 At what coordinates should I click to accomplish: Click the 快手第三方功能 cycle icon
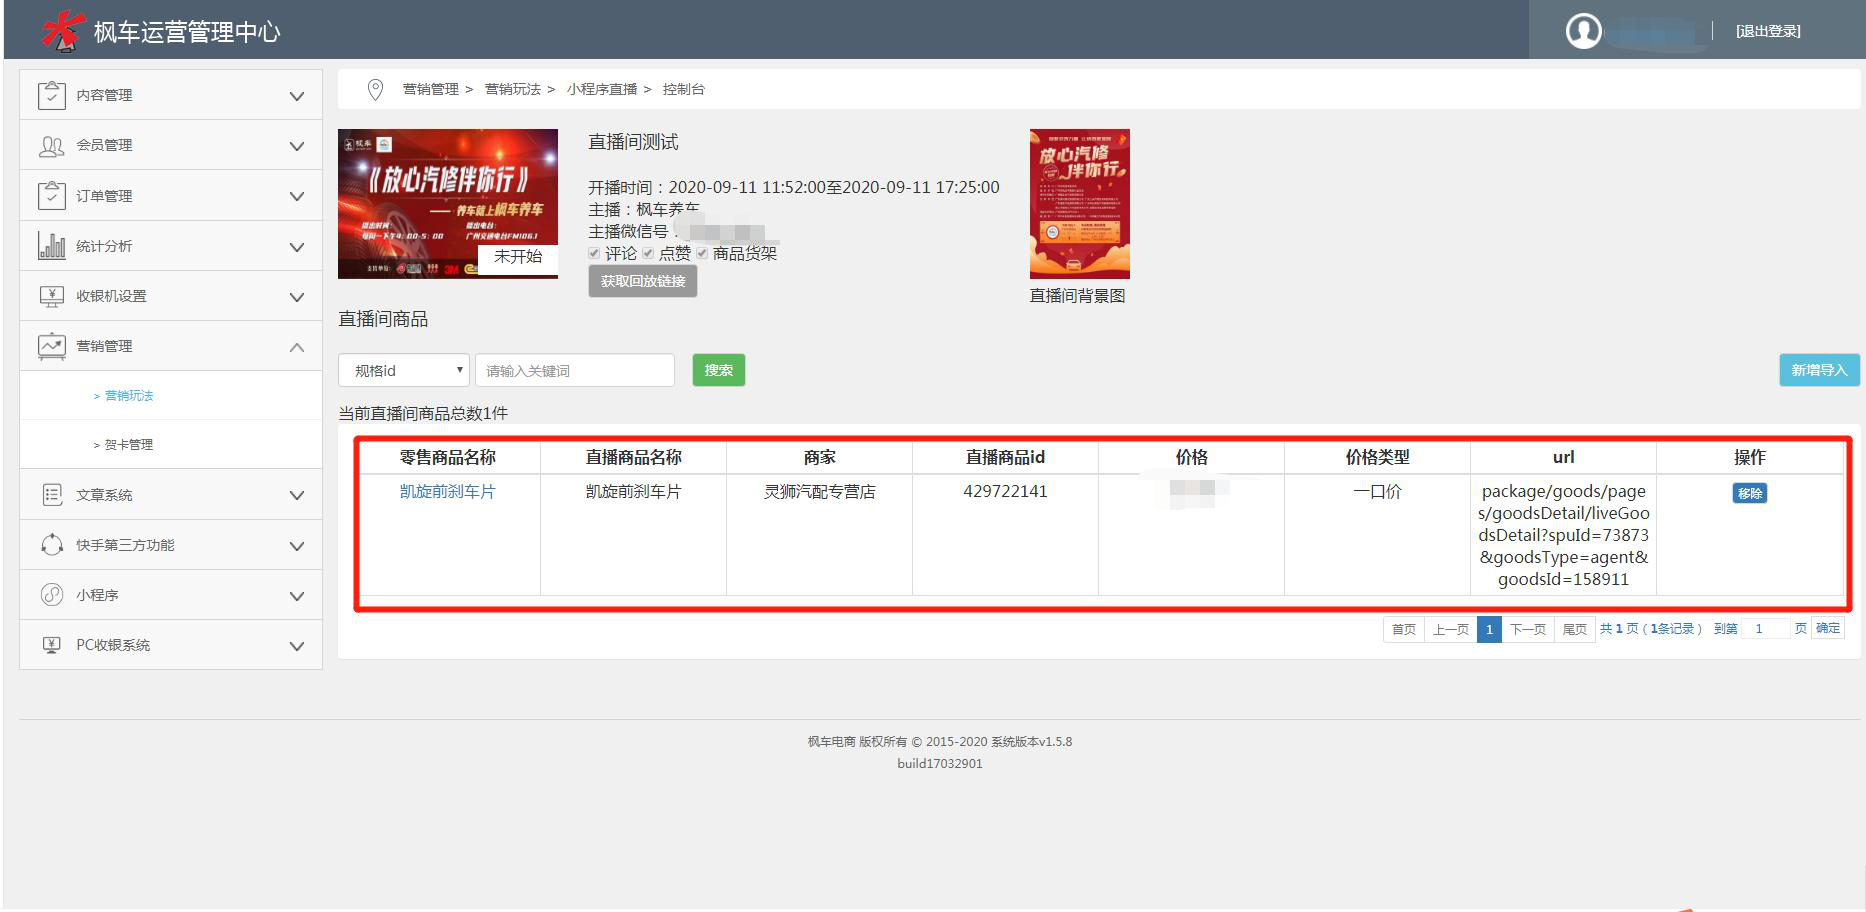(x=52, y=545)
